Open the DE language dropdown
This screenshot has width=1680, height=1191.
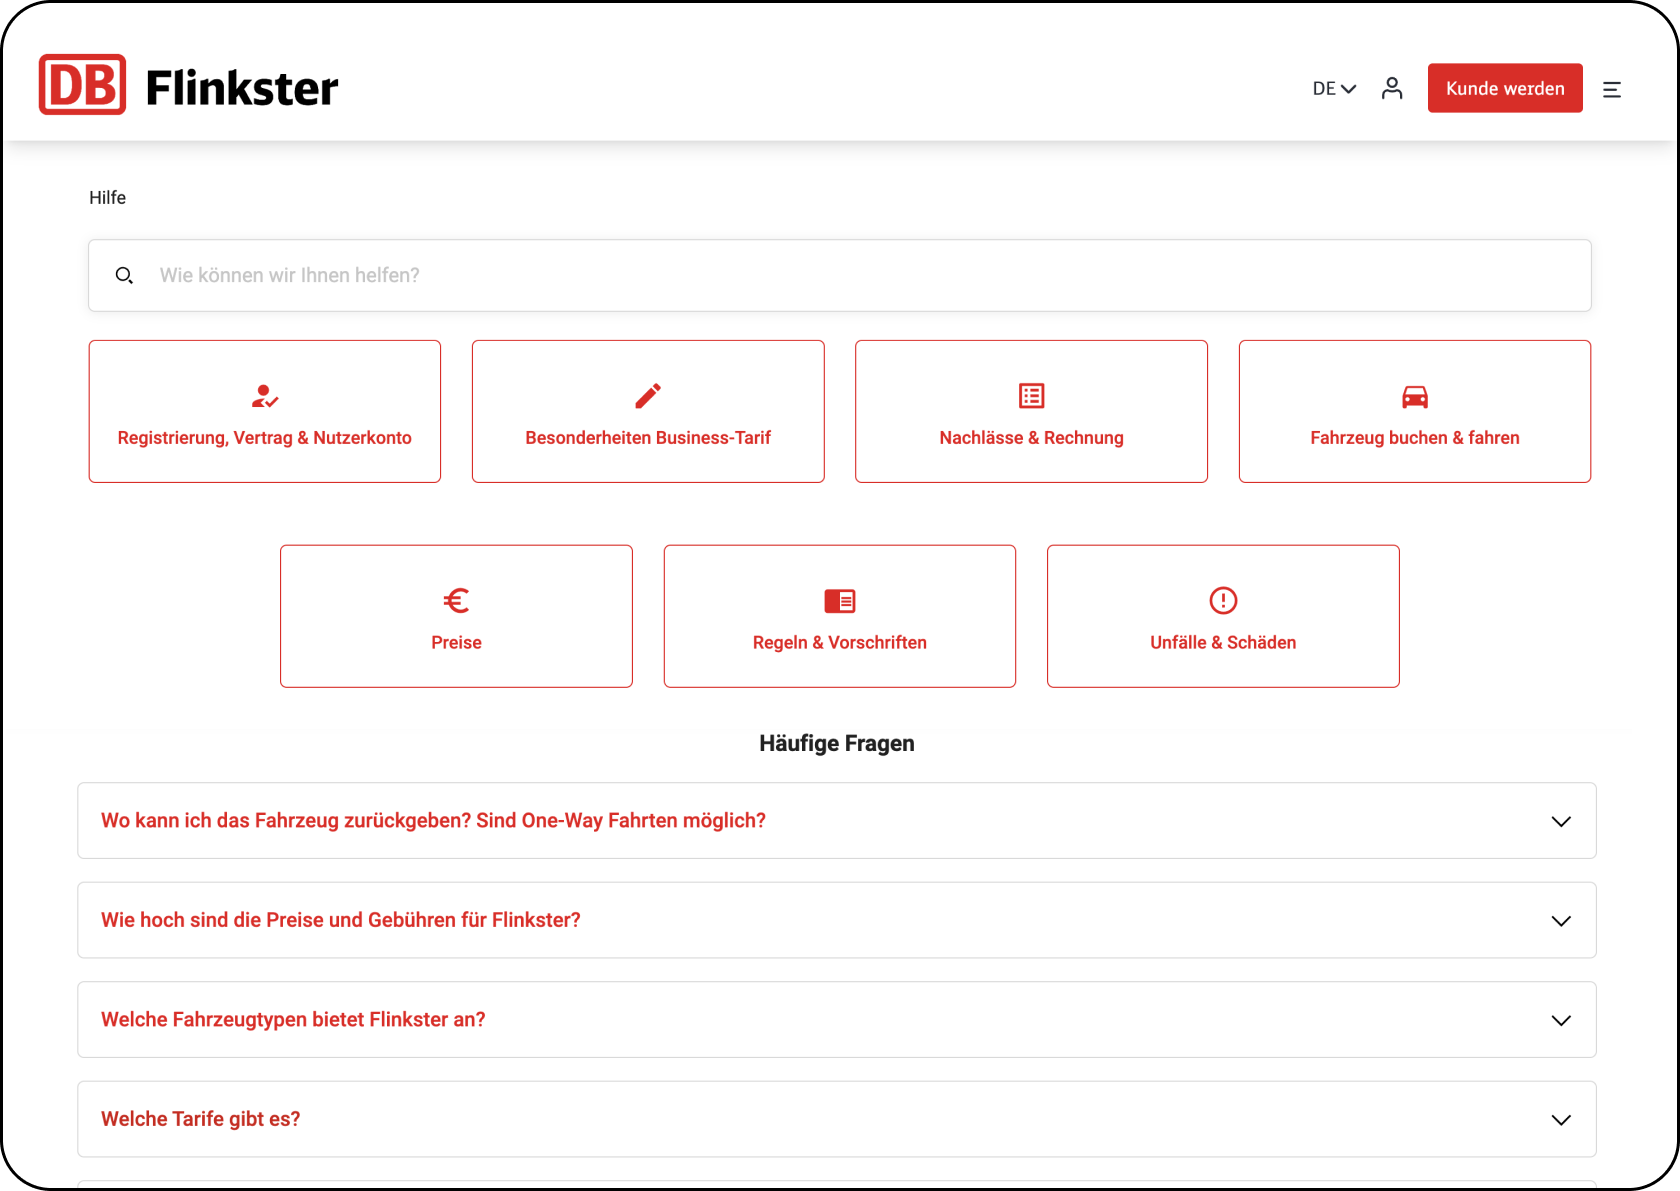click(x=1333, y=89)
